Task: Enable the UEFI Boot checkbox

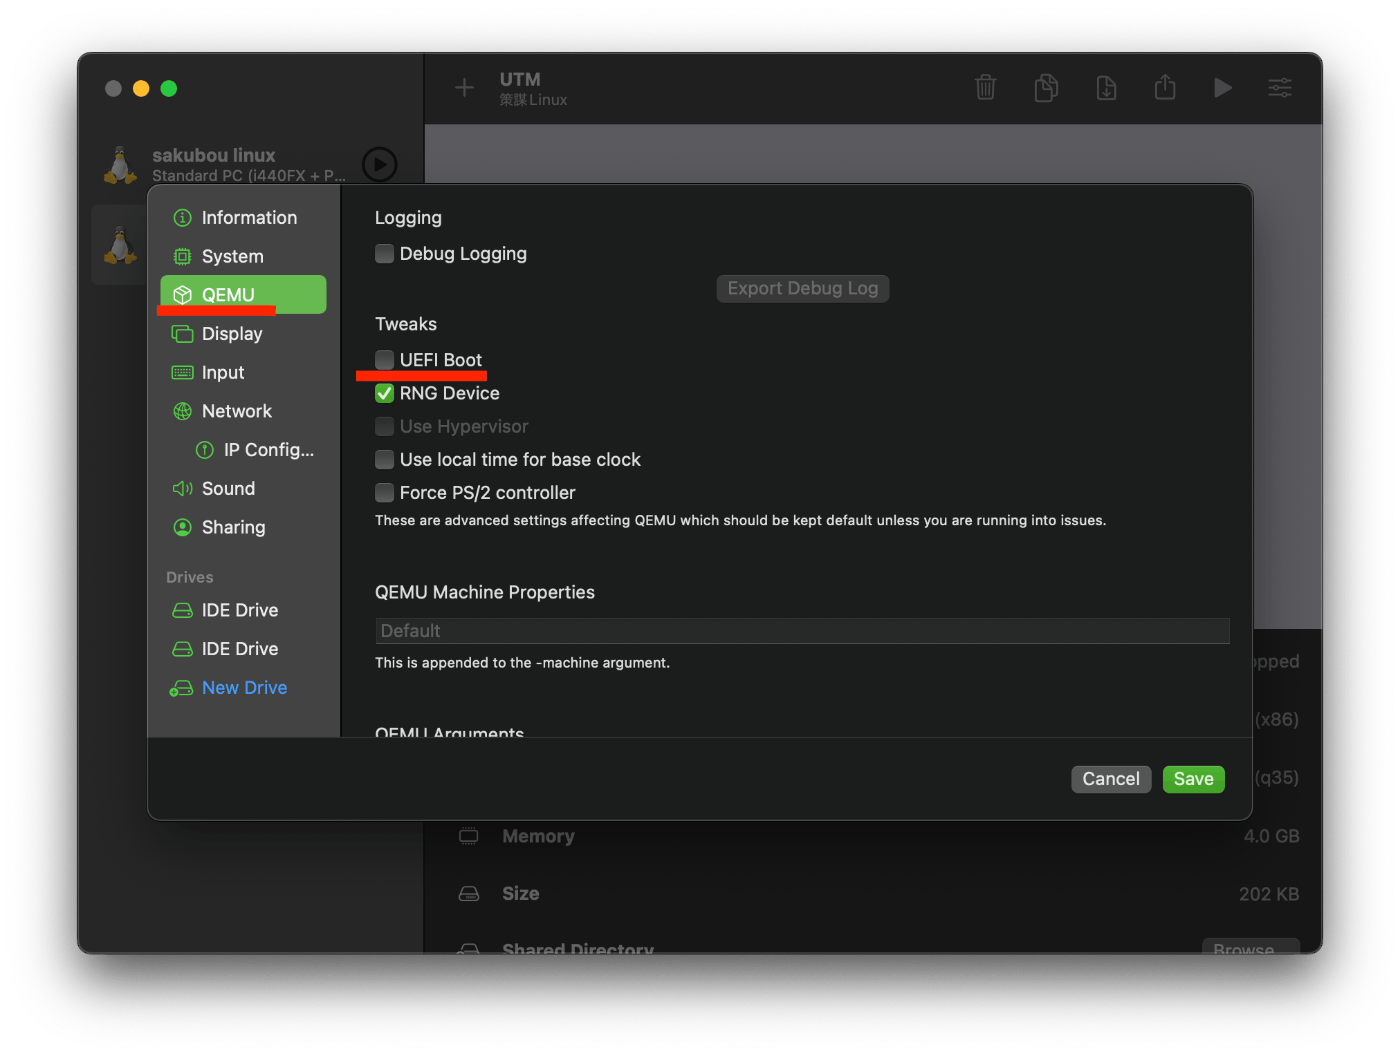Action: [384, 359]
